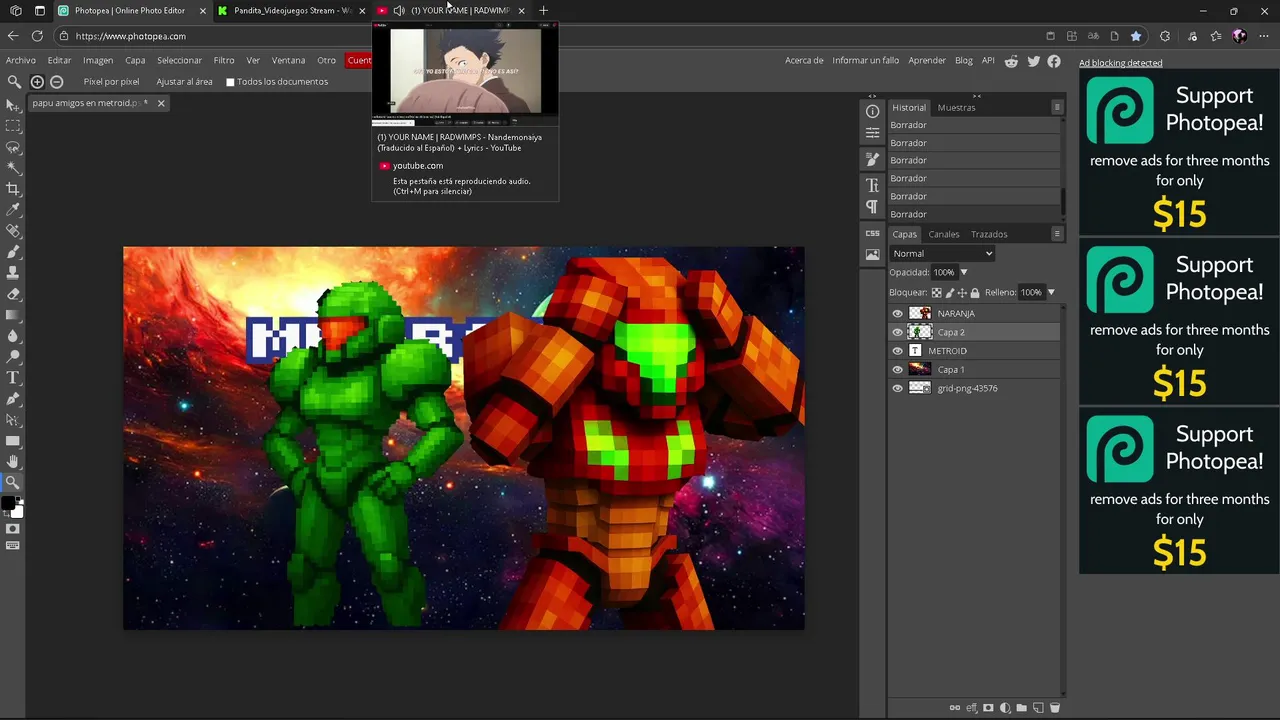Toggle Quick Mask mode icon
The width and height of the screenshot is (1280, 720).
[13, 529]
